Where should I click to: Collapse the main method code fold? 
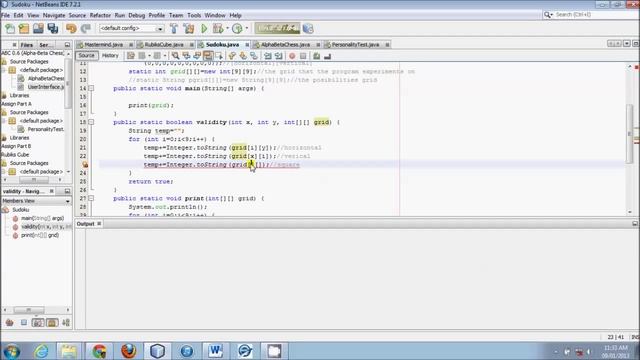click(91, 88)
